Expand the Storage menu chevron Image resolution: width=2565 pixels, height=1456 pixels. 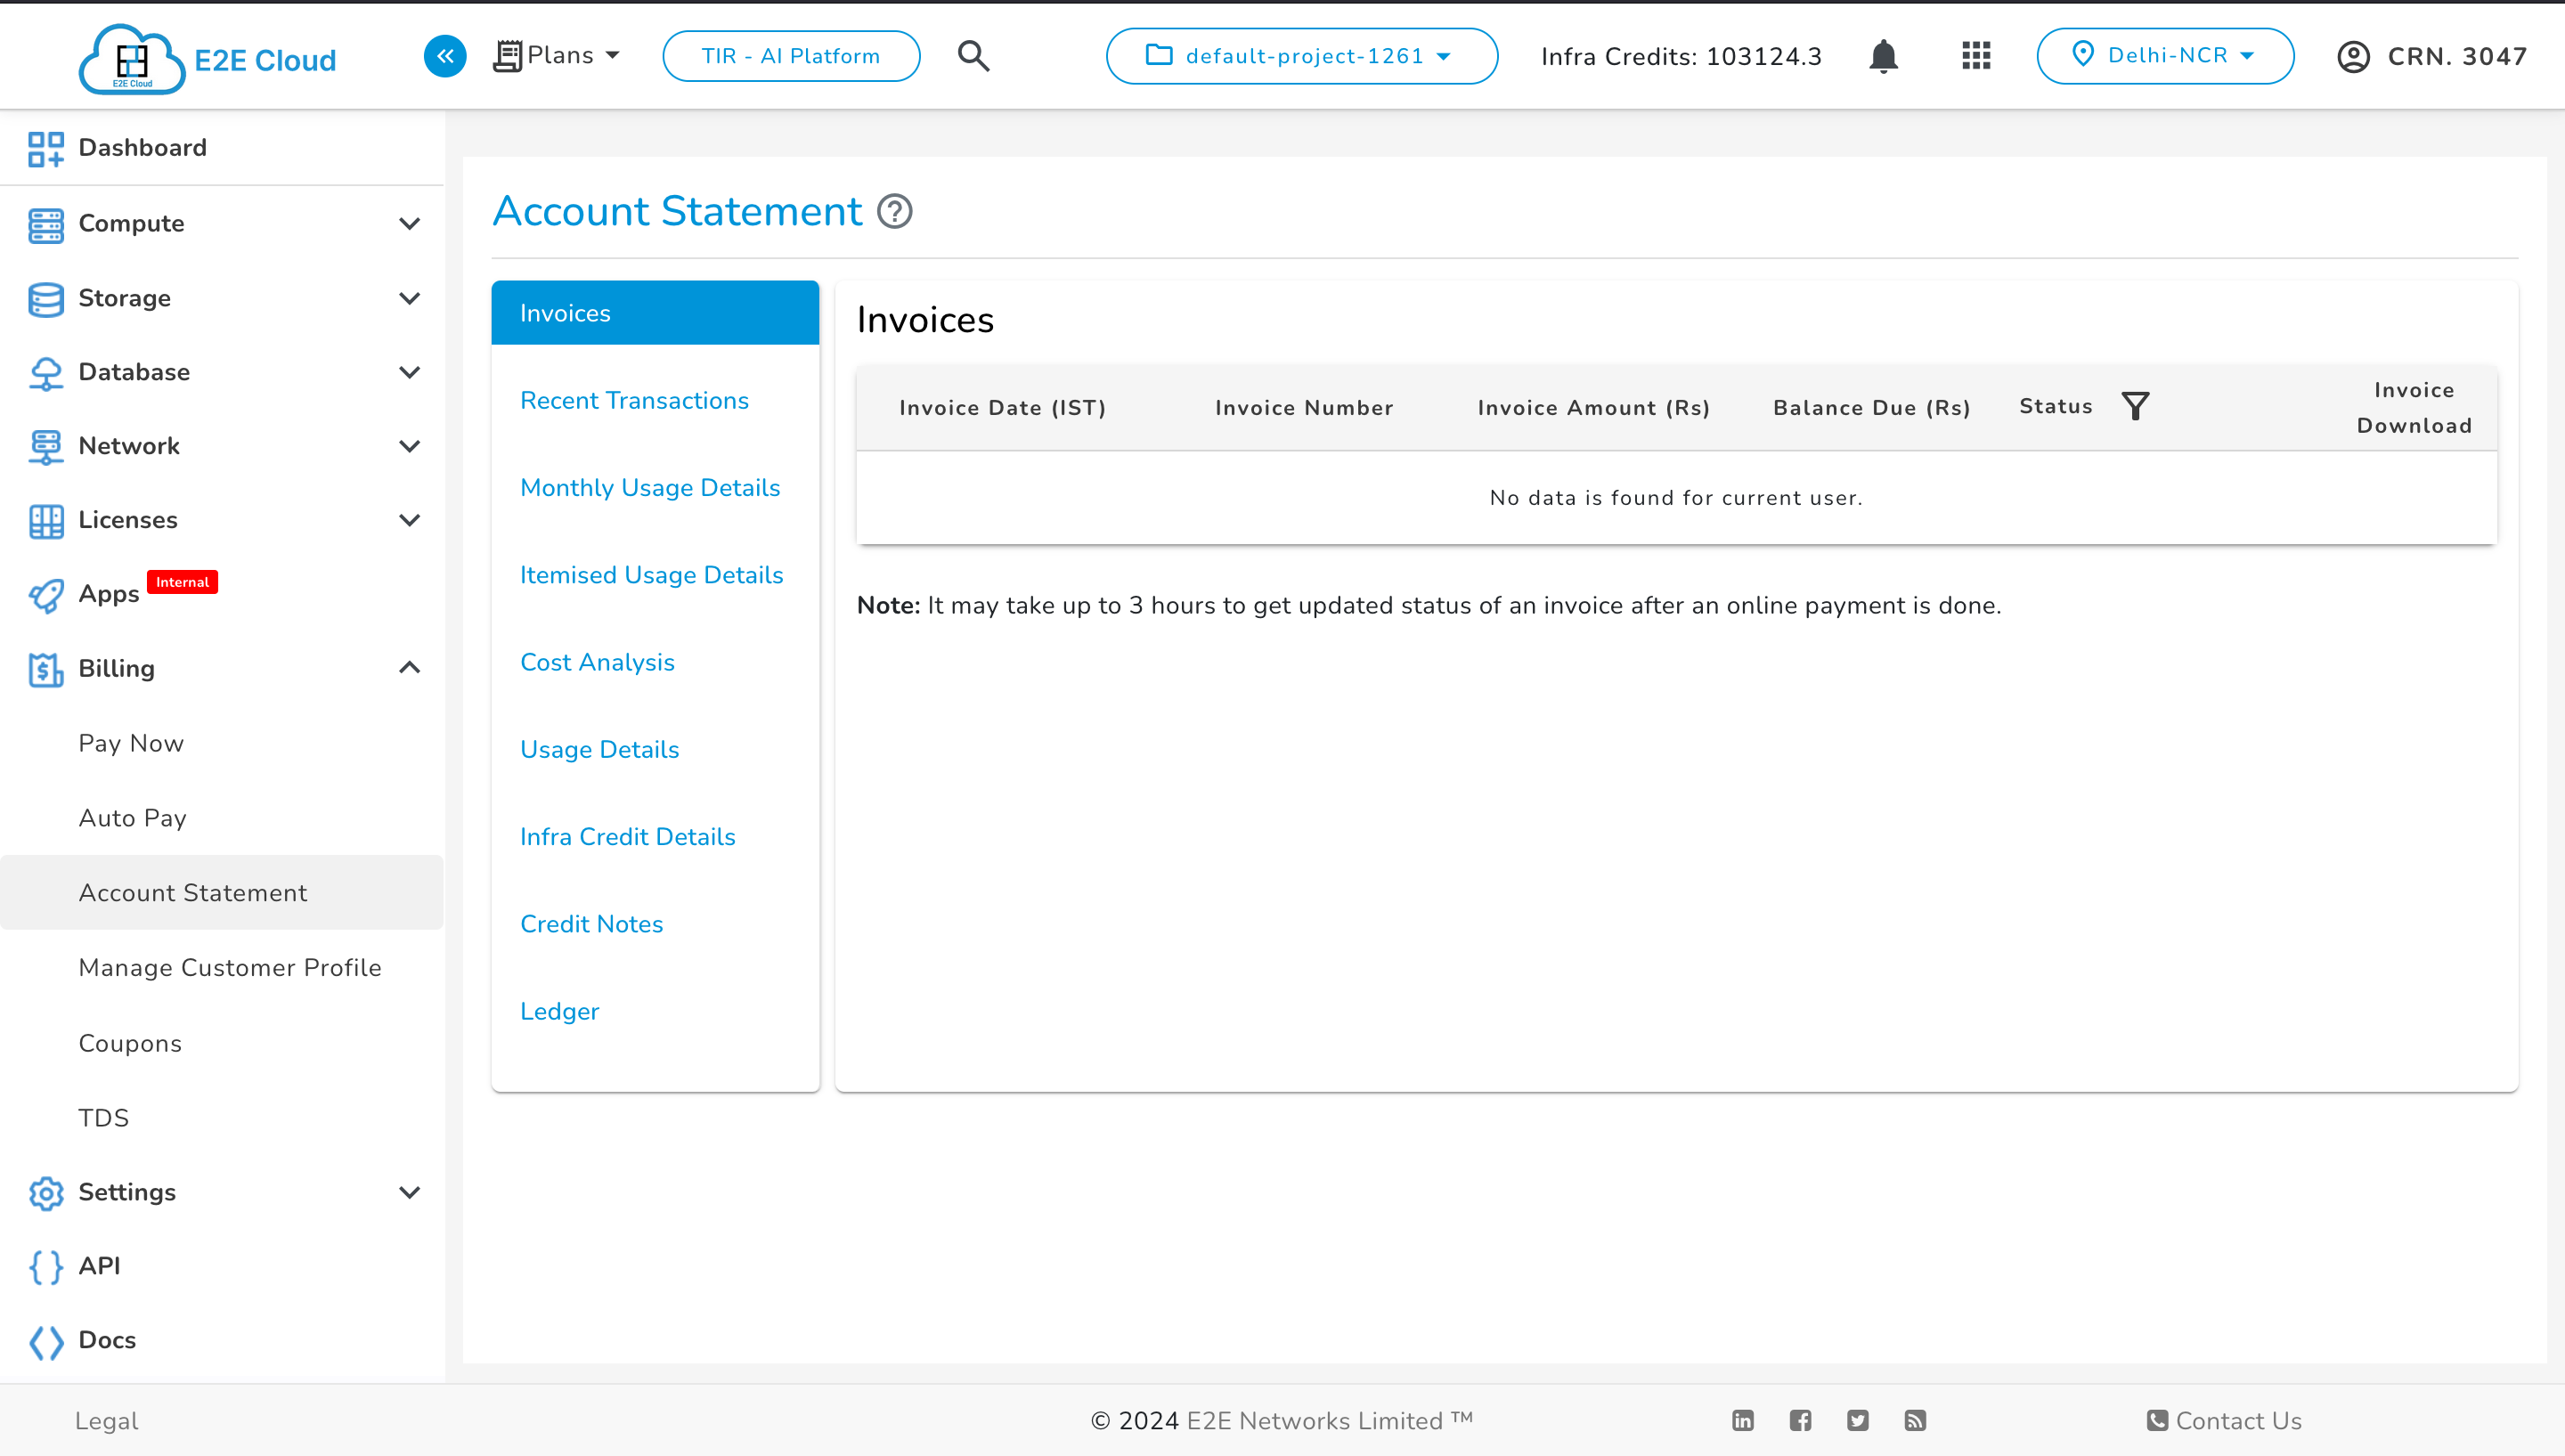point(409,298)
